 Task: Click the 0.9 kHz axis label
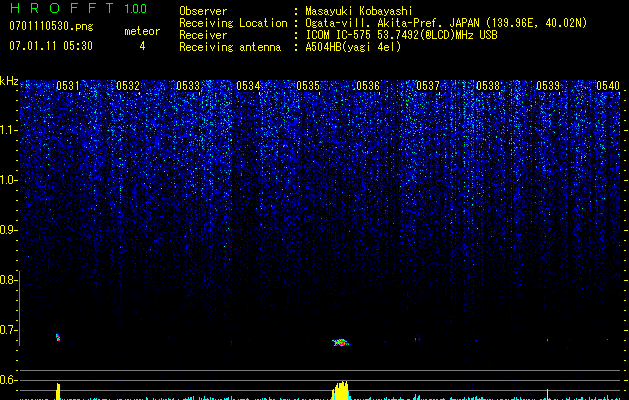click(8, 230)
